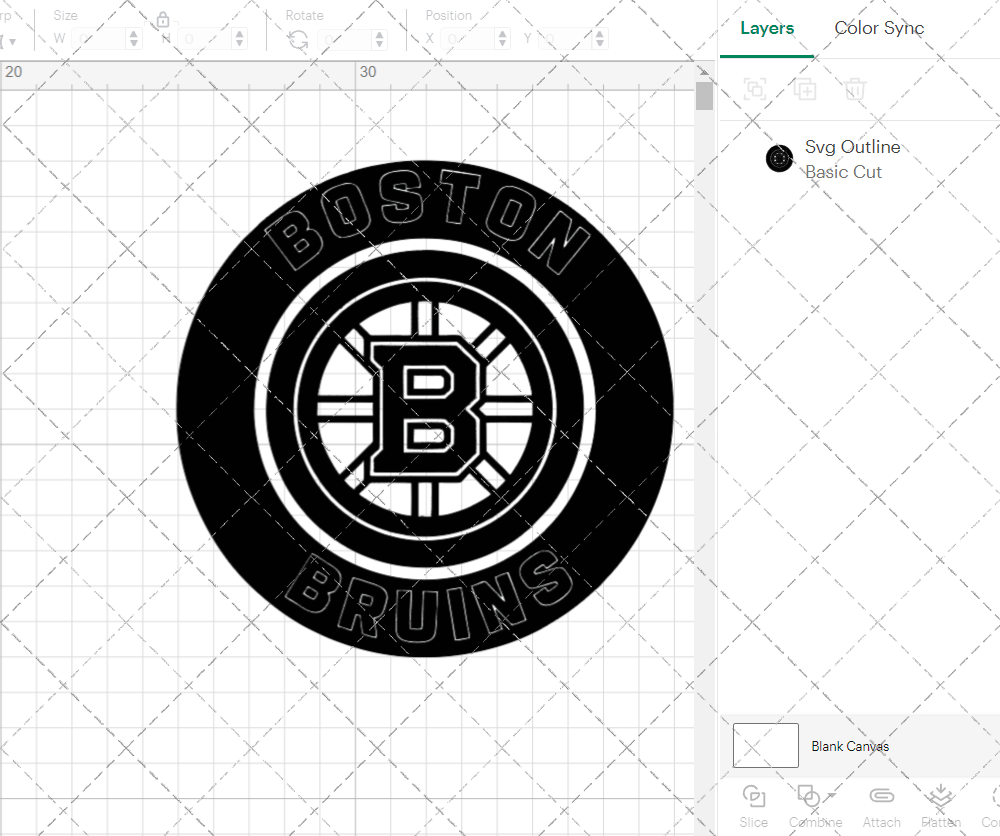Click the Blank Canvas label

849,746
